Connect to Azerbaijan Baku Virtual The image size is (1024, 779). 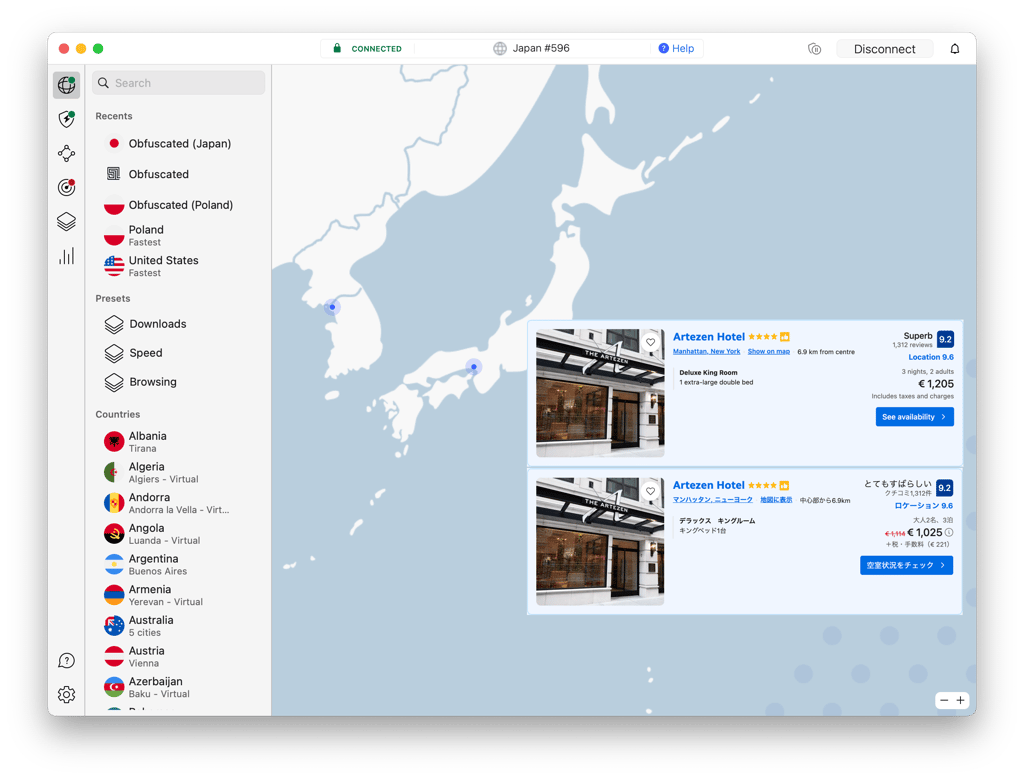click(x=178, y=688)
